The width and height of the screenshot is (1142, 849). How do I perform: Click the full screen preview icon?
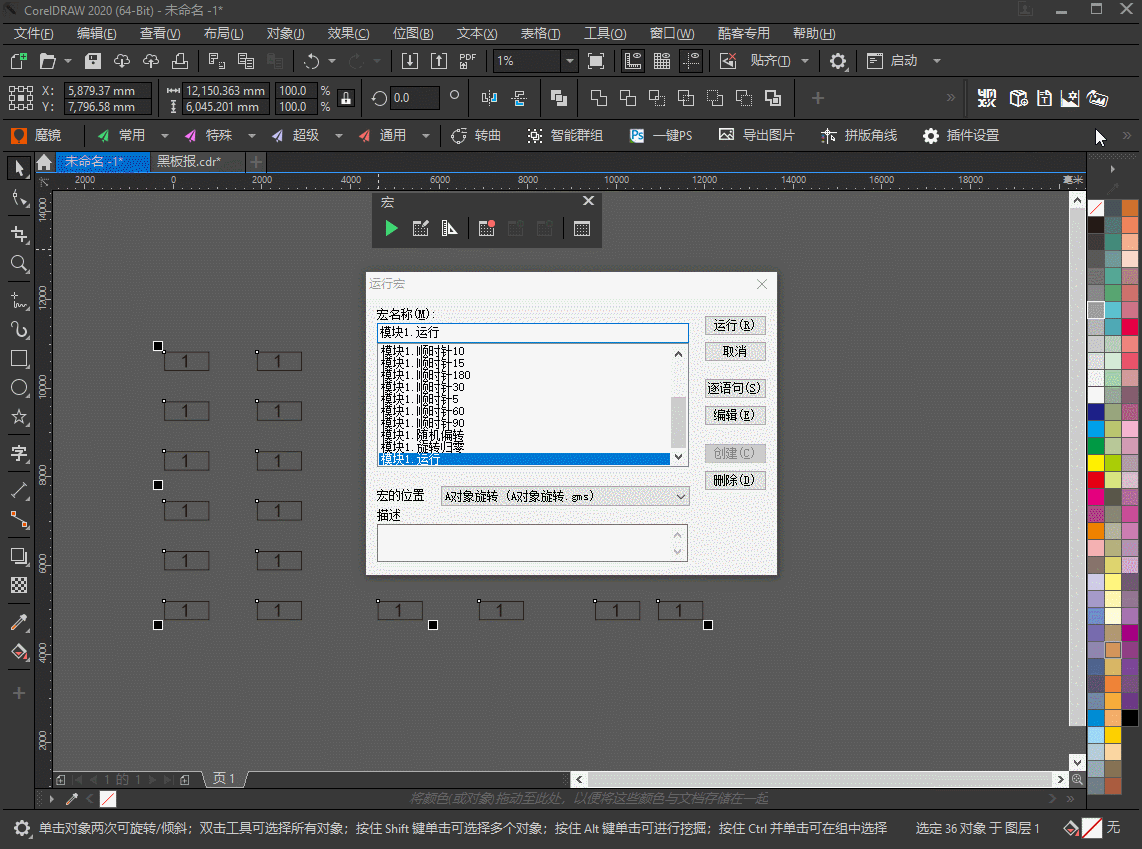click(x=596, y=61)
